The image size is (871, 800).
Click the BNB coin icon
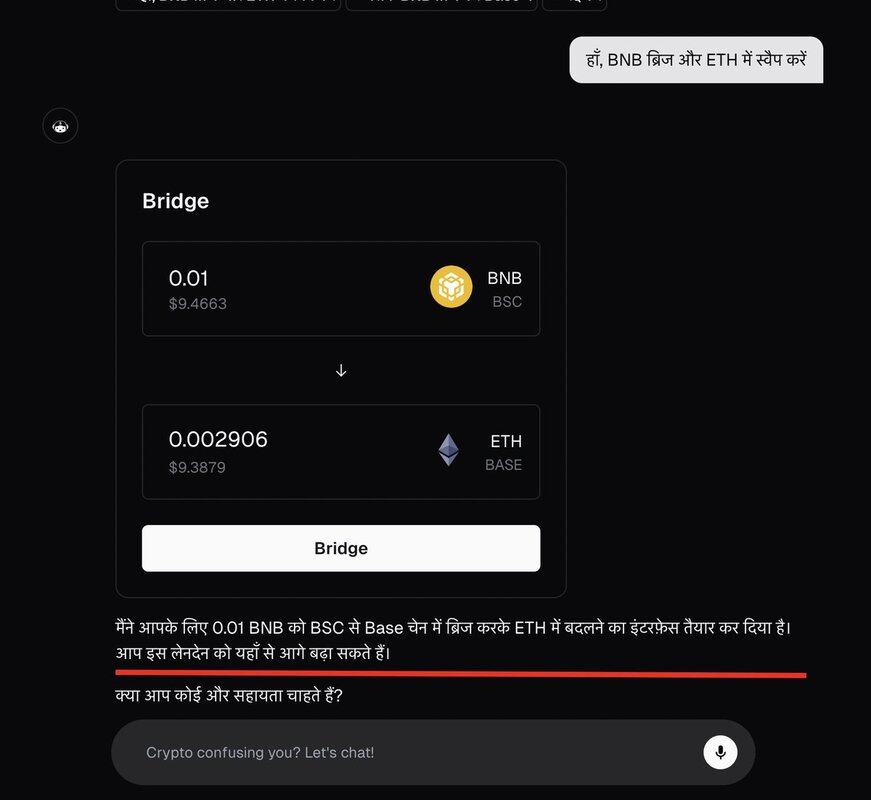point(451,287)
